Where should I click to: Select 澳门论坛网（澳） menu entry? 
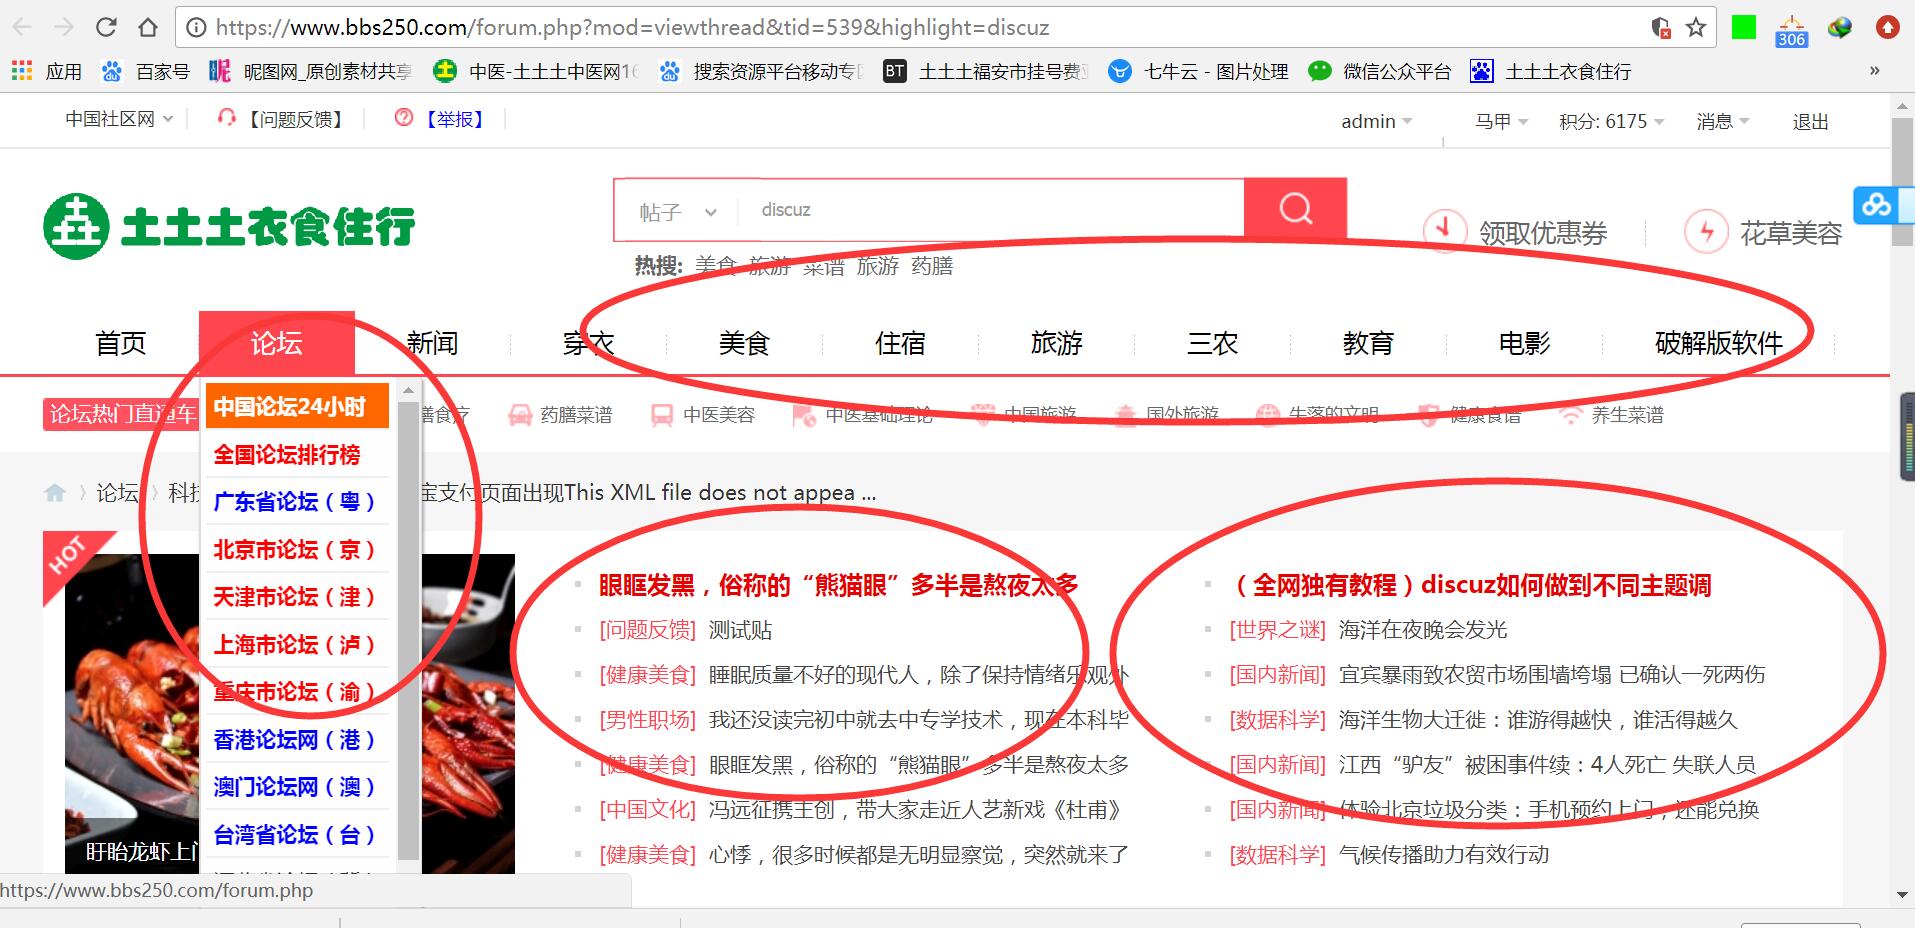click(297, 786)
